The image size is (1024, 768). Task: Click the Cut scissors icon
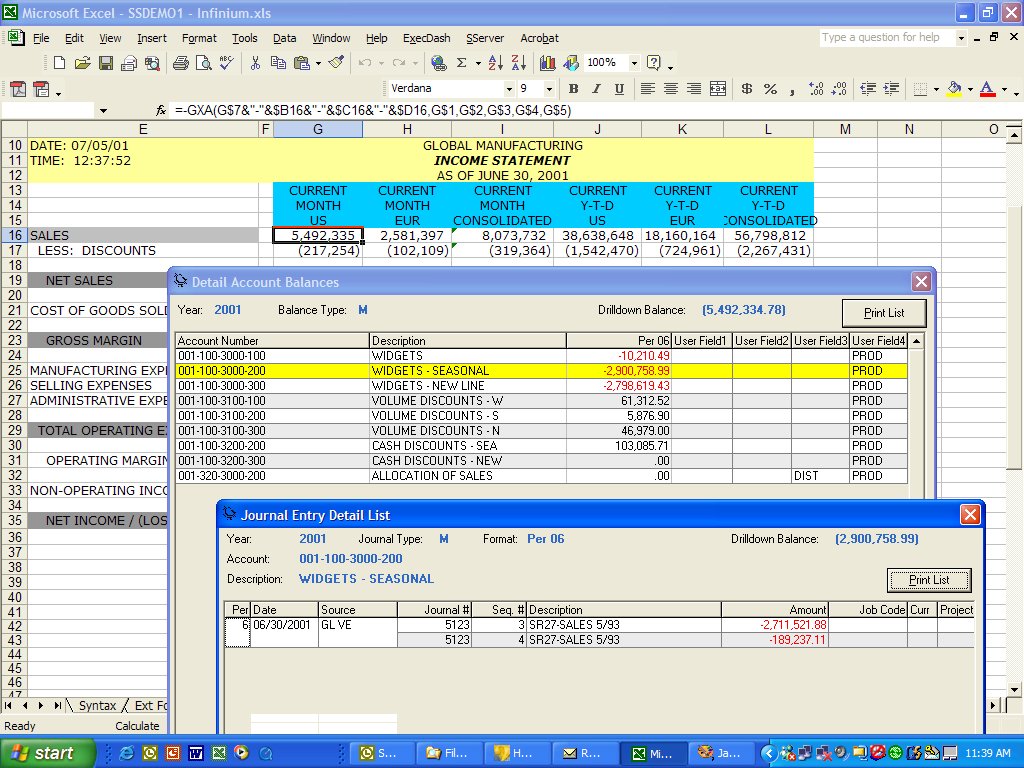coord(255,63)
